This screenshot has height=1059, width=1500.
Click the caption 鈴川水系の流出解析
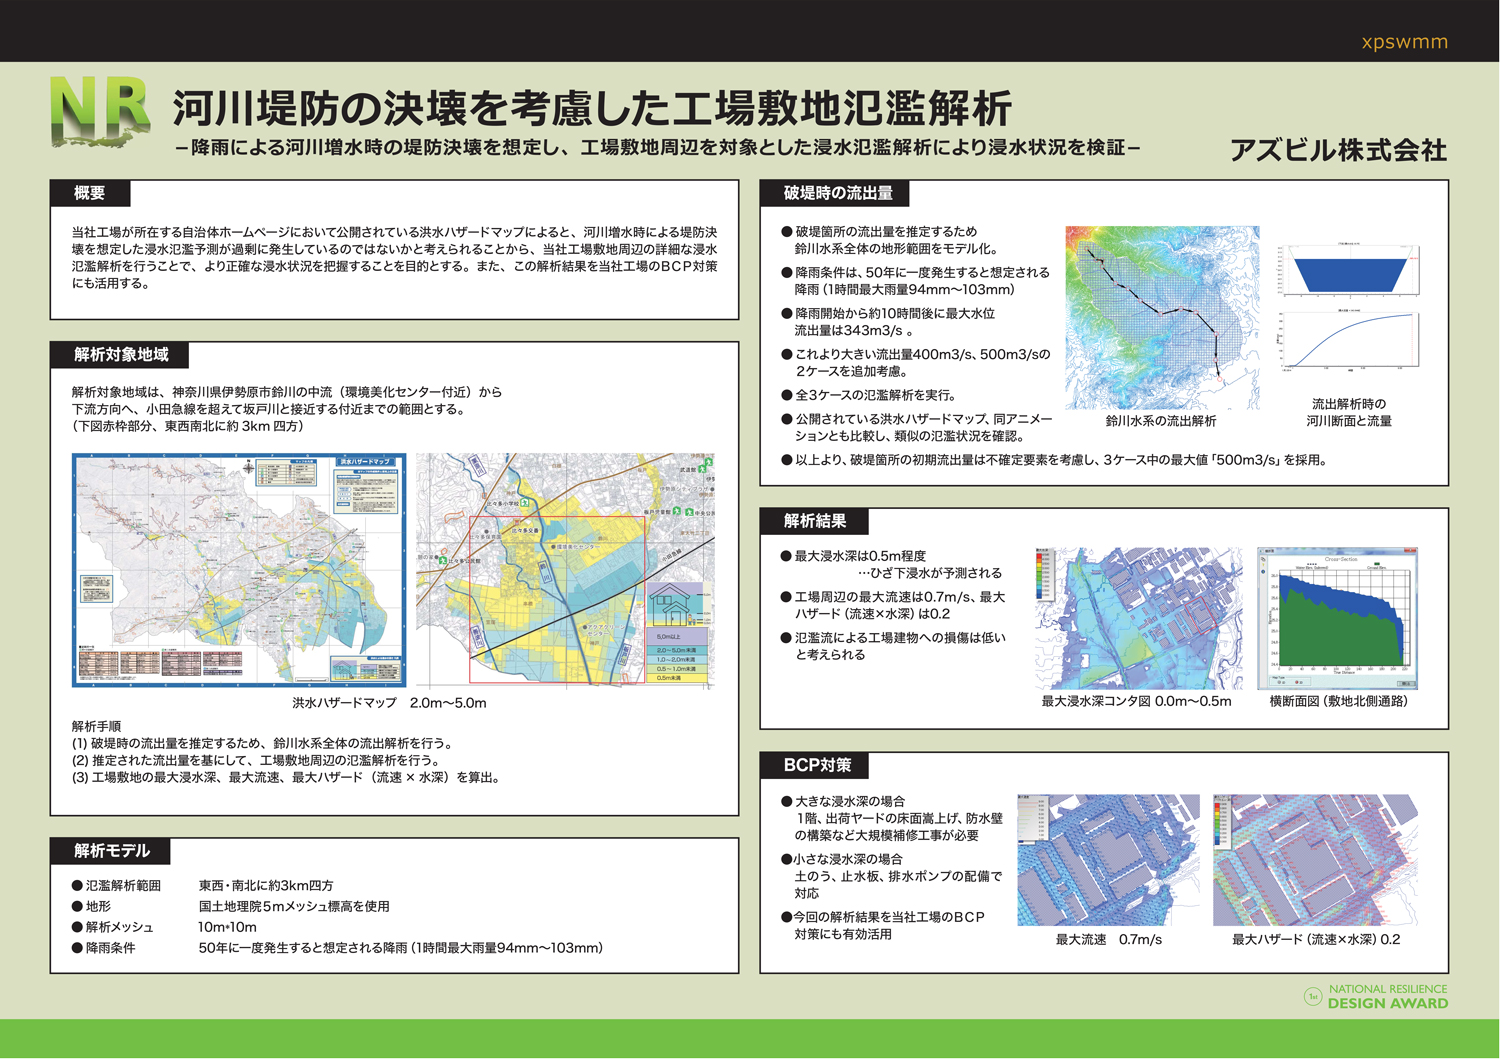coord(1161,421)
